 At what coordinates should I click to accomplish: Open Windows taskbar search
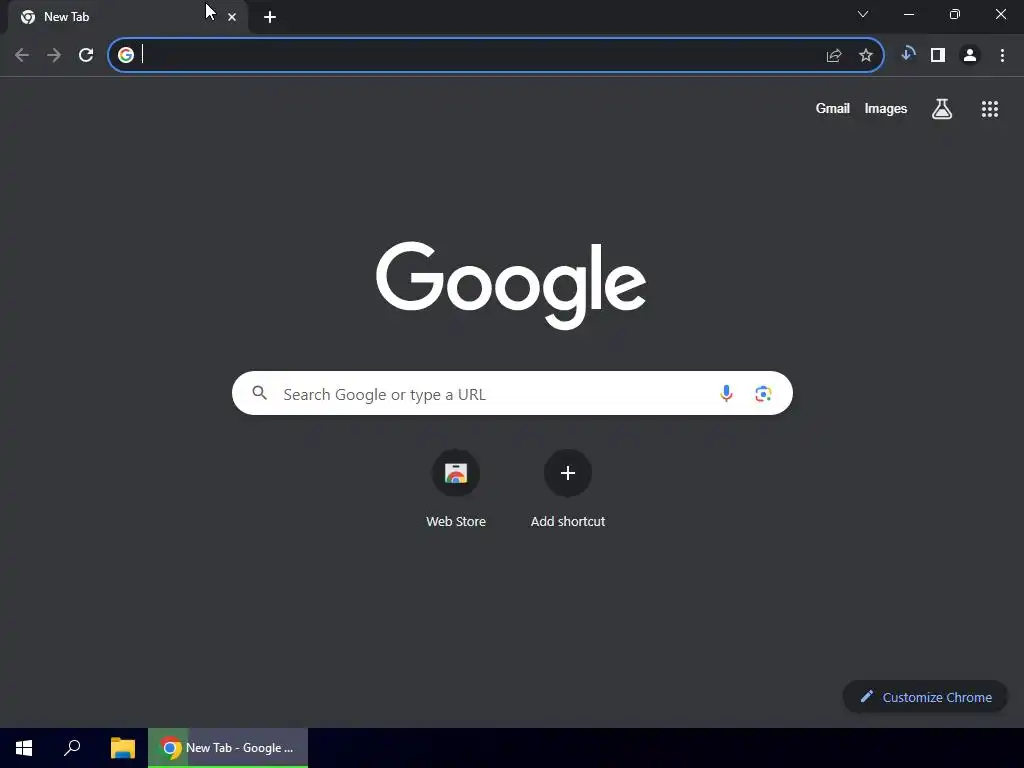point(72,748)
